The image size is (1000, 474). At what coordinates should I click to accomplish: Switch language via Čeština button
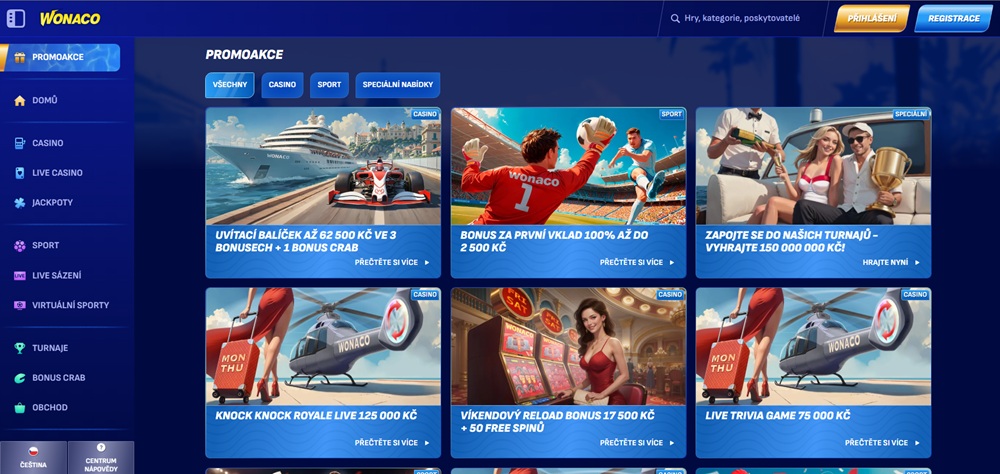tap(33, 457)
